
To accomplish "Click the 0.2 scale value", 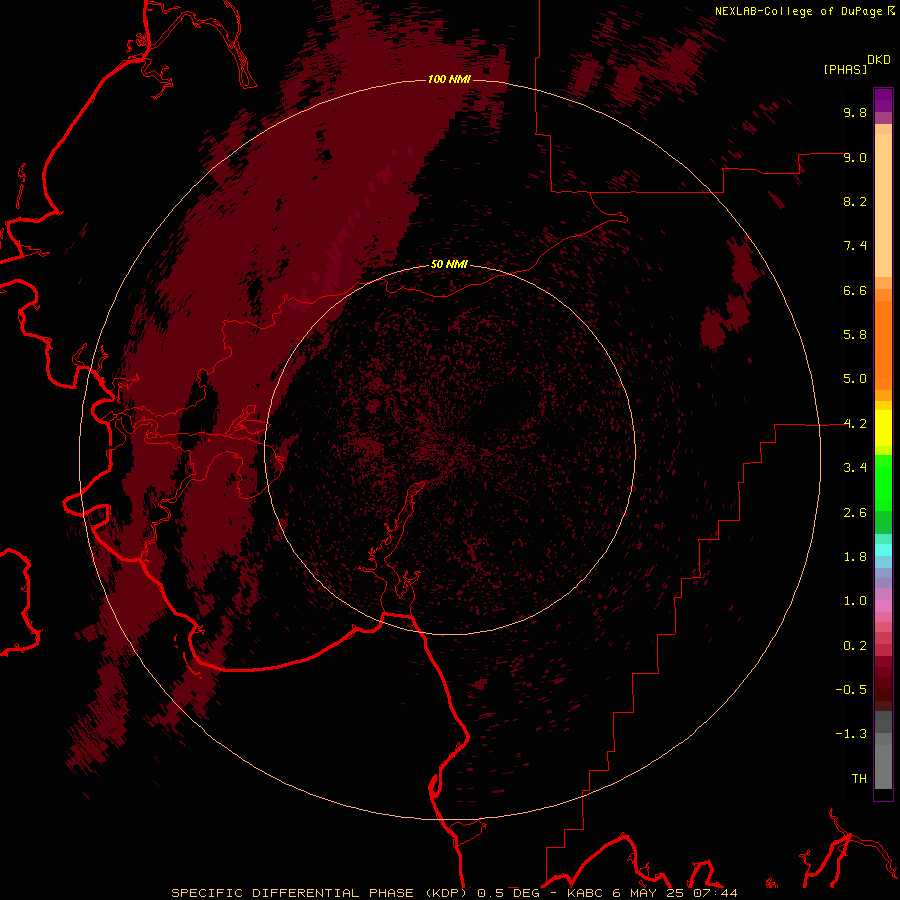I will 855,646.
